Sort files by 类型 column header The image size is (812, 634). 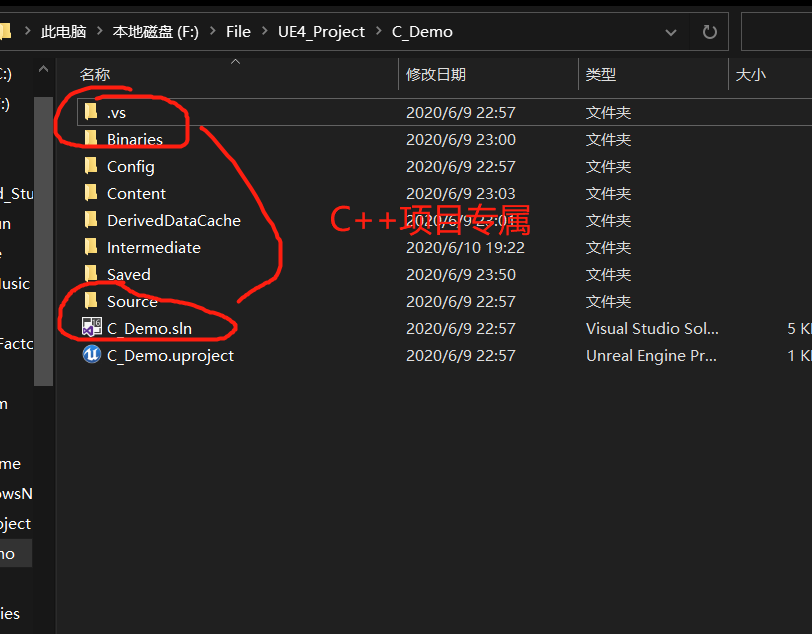click(x=601, y=75)
